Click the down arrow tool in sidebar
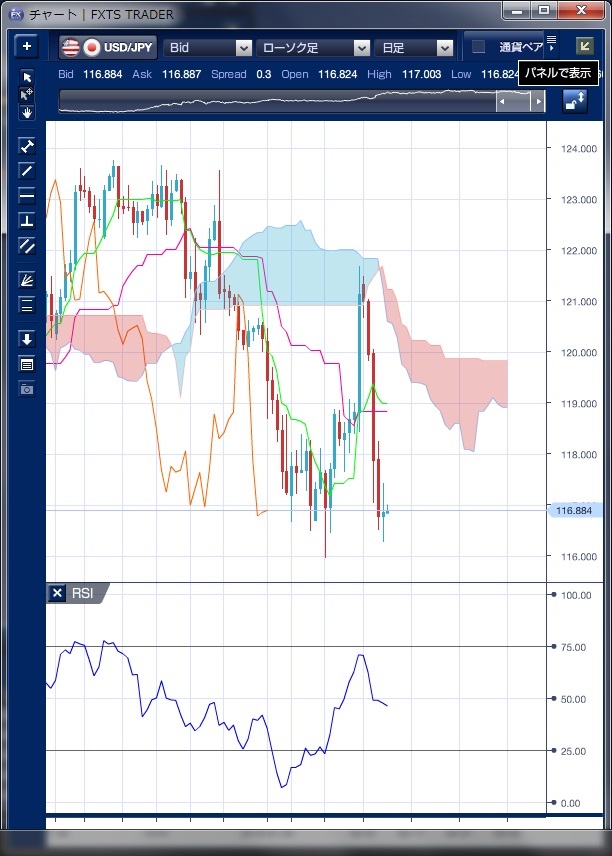Viewport: 612px width, 856px height. (27, 339)
